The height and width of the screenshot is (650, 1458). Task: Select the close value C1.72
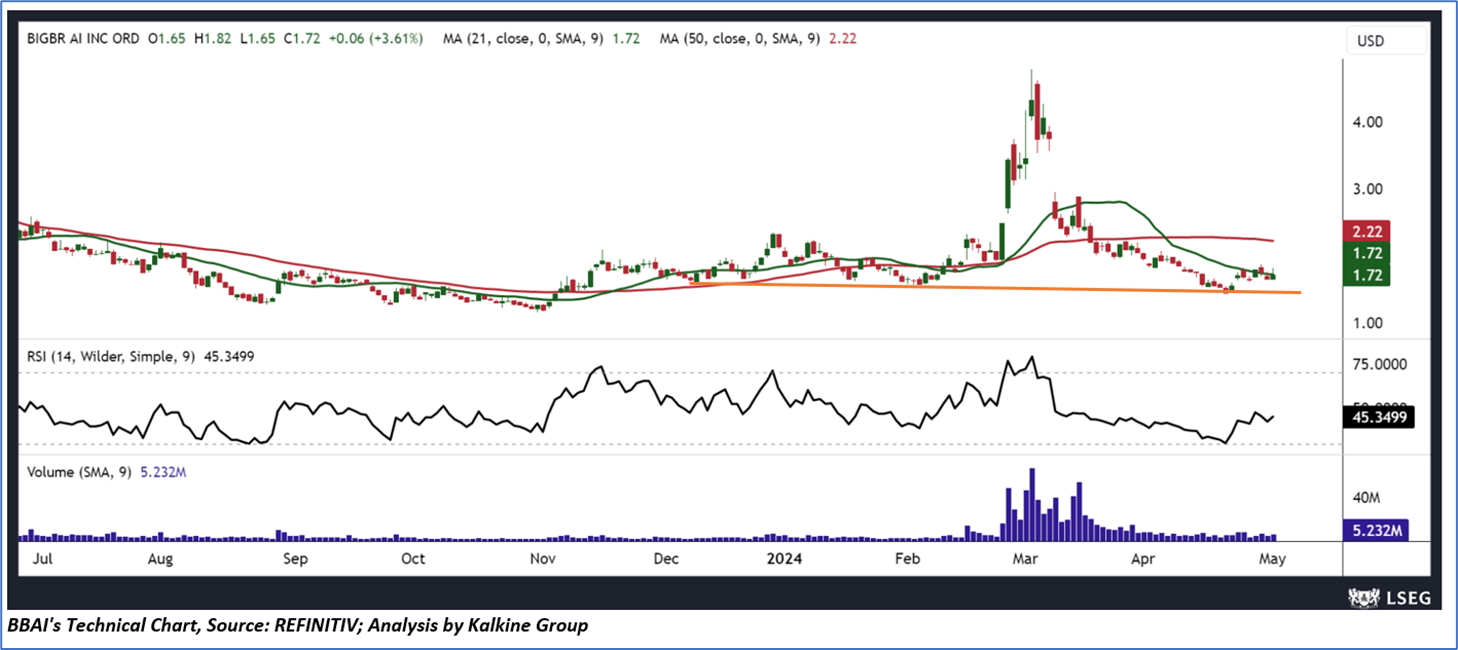click(x=300, y=39)
